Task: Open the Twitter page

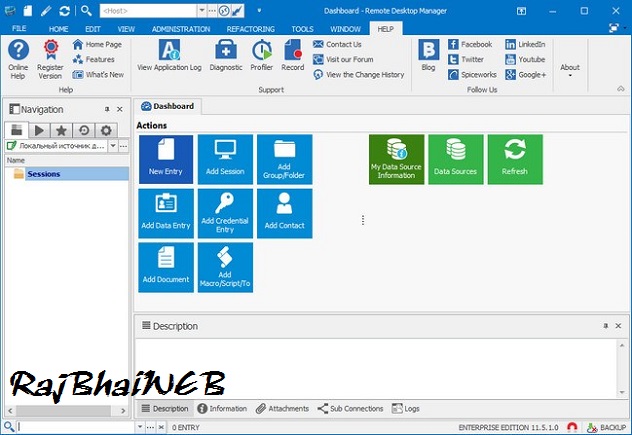Action: (x=466, y=60)
